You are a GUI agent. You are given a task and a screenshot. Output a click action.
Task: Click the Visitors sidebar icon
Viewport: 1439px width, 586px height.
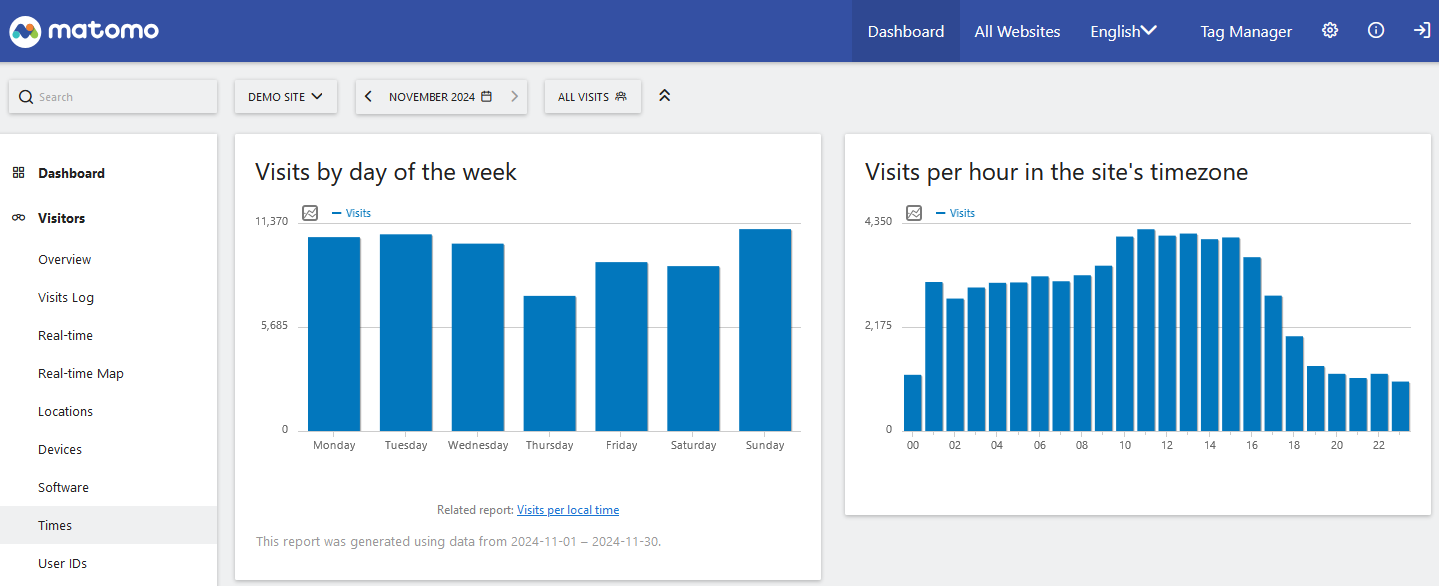tap(18, 218)
